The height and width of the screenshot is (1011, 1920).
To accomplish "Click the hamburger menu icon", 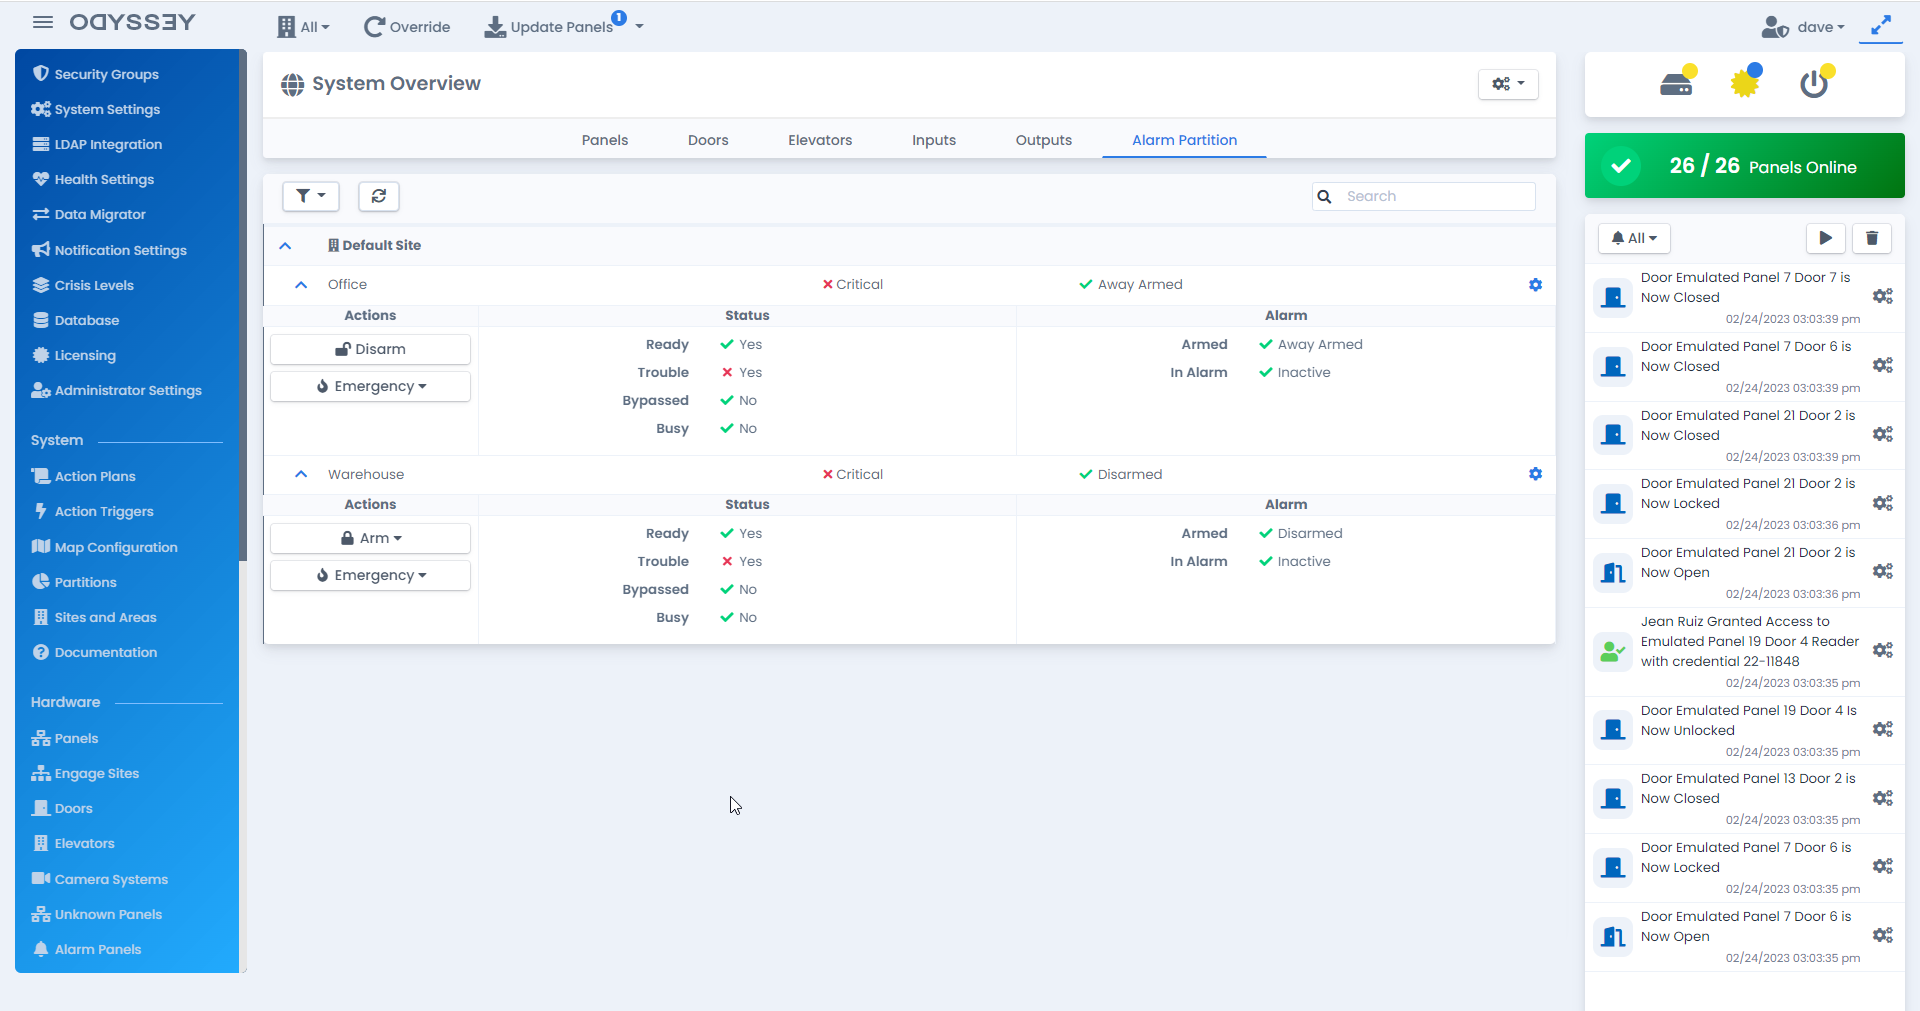I will (42, 22).
